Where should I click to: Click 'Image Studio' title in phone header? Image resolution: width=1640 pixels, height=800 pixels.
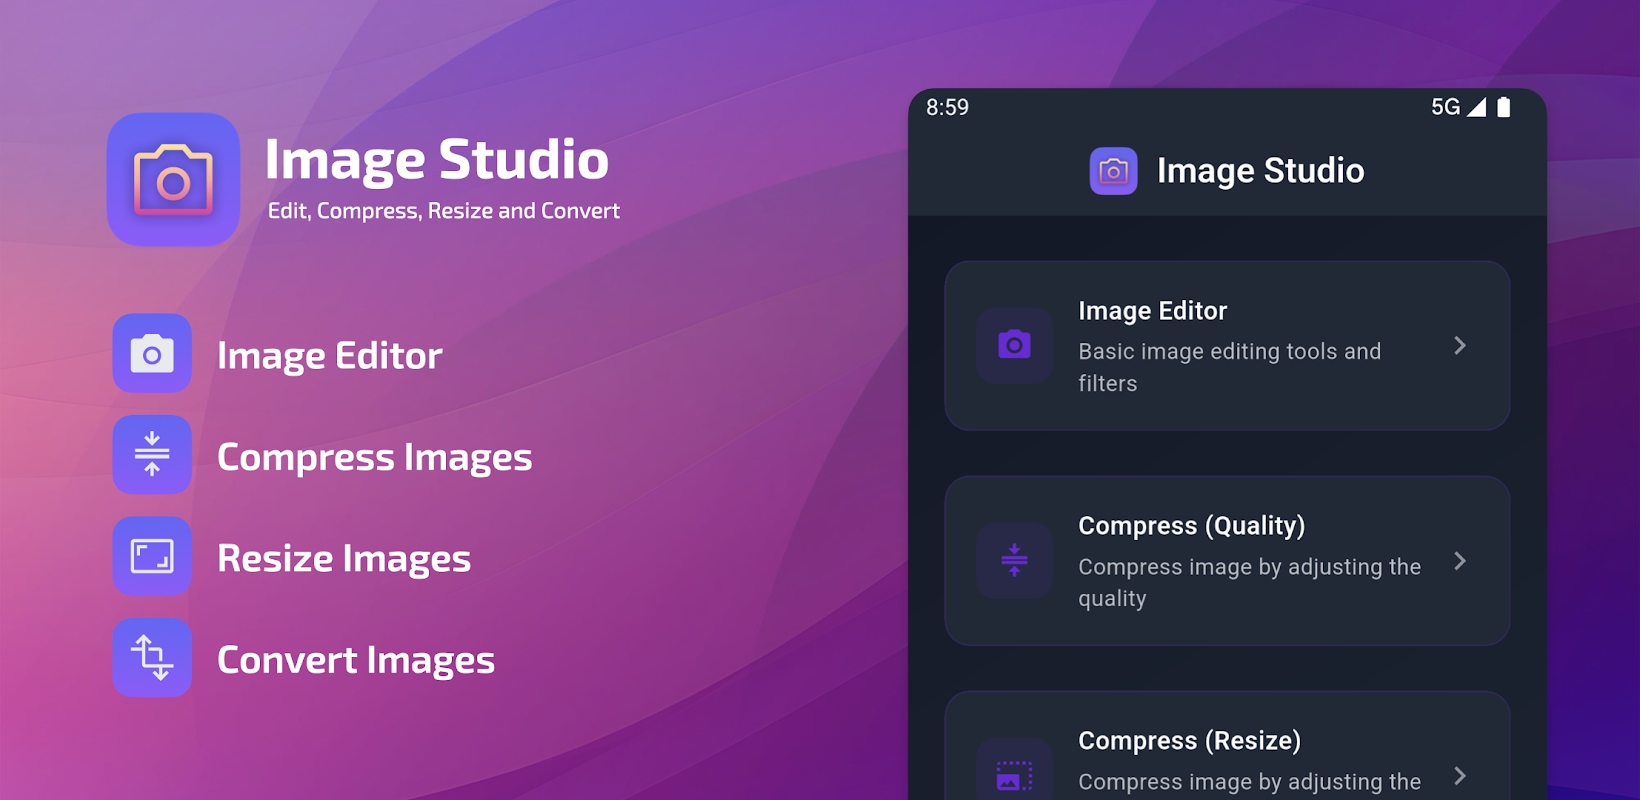[1260, 171]
